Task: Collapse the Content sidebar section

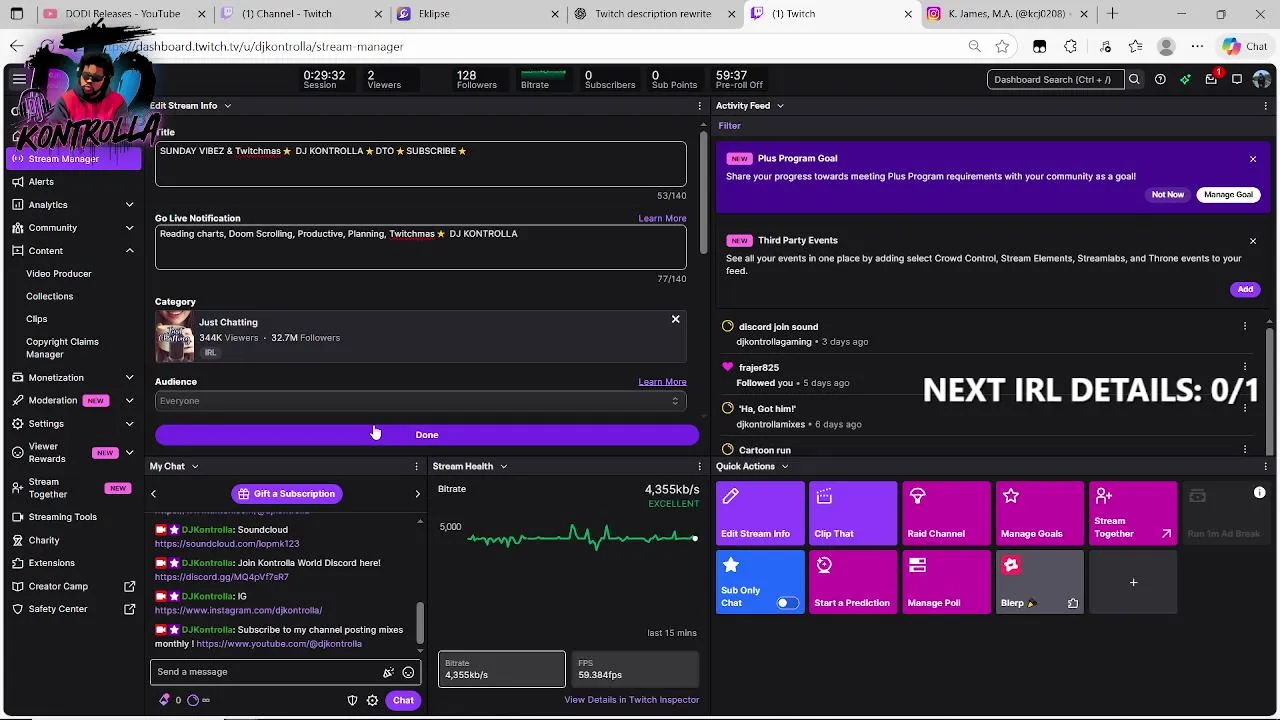Action: click(129, 251)
